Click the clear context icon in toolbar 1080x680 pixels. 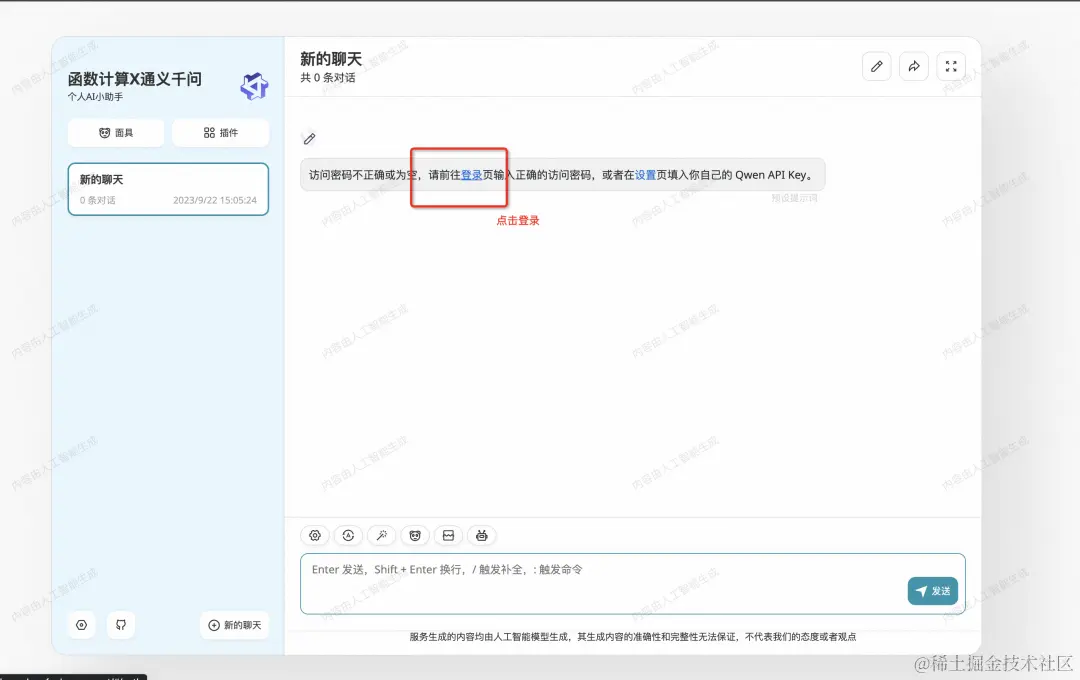pos(448,535)
